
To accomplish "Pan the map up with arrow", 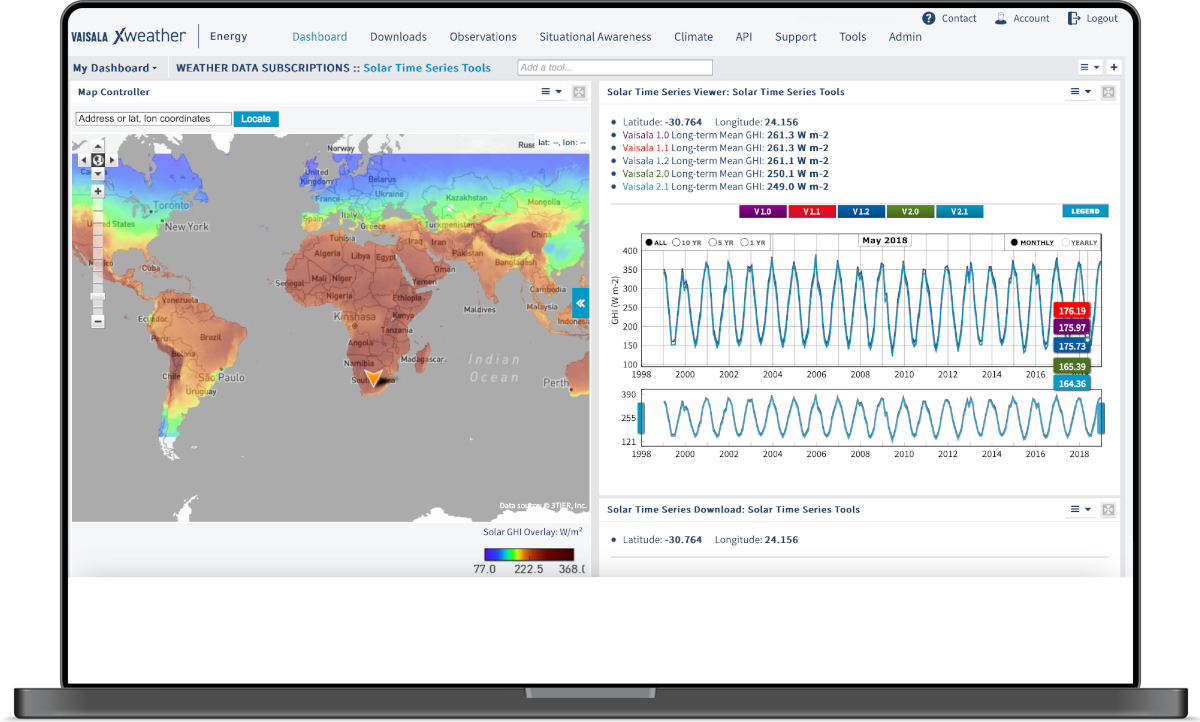I will pyautogui.click(x=98, y=147).
